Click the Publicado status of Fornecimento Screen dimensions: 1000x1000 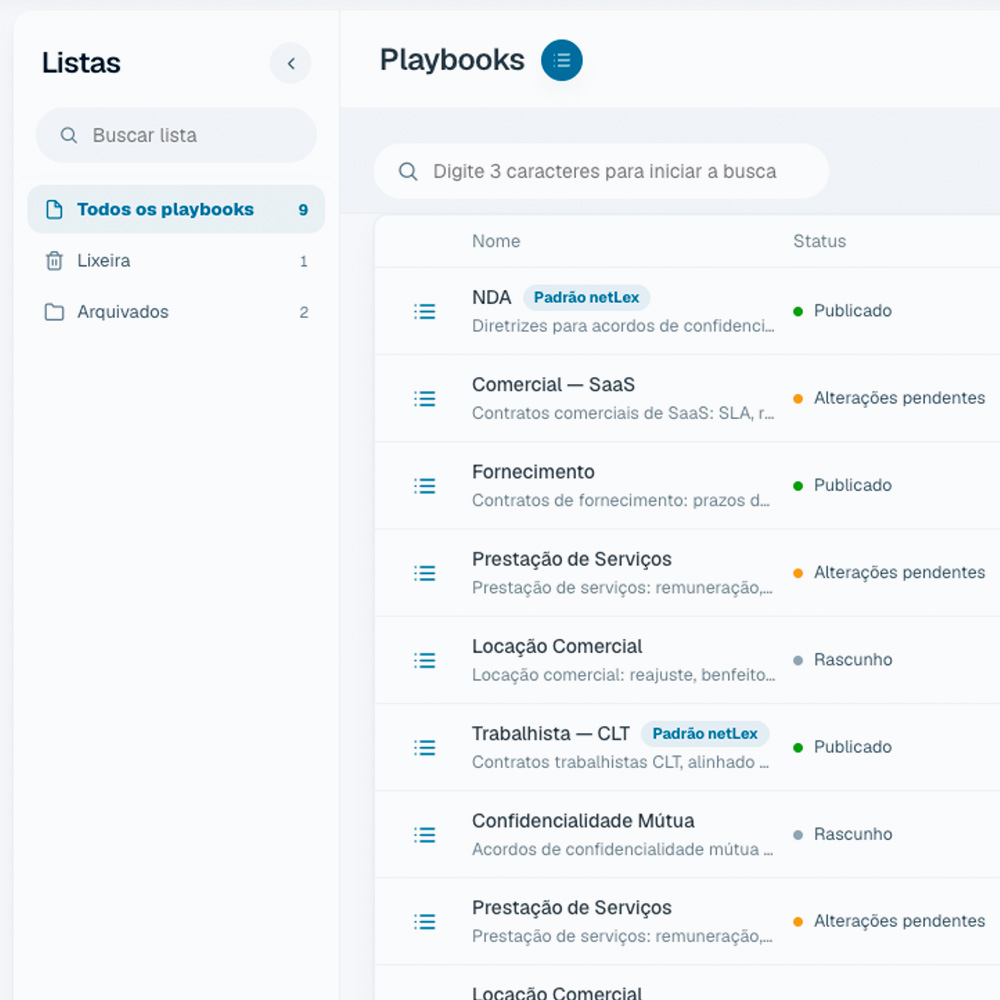point(853,485)
